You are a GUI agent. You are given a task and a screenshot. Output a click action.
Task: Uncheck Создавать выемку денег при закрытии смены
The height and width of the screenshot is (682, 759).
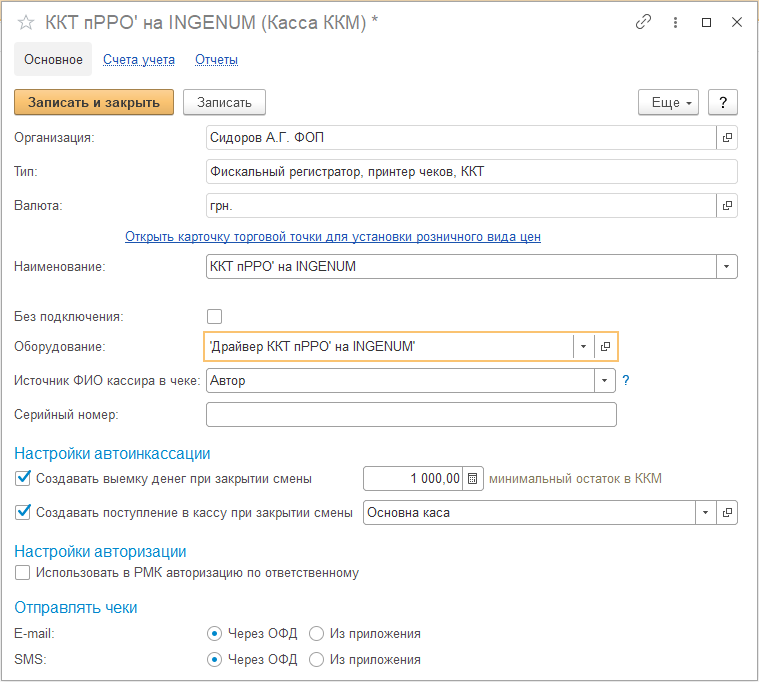point(24,479)
